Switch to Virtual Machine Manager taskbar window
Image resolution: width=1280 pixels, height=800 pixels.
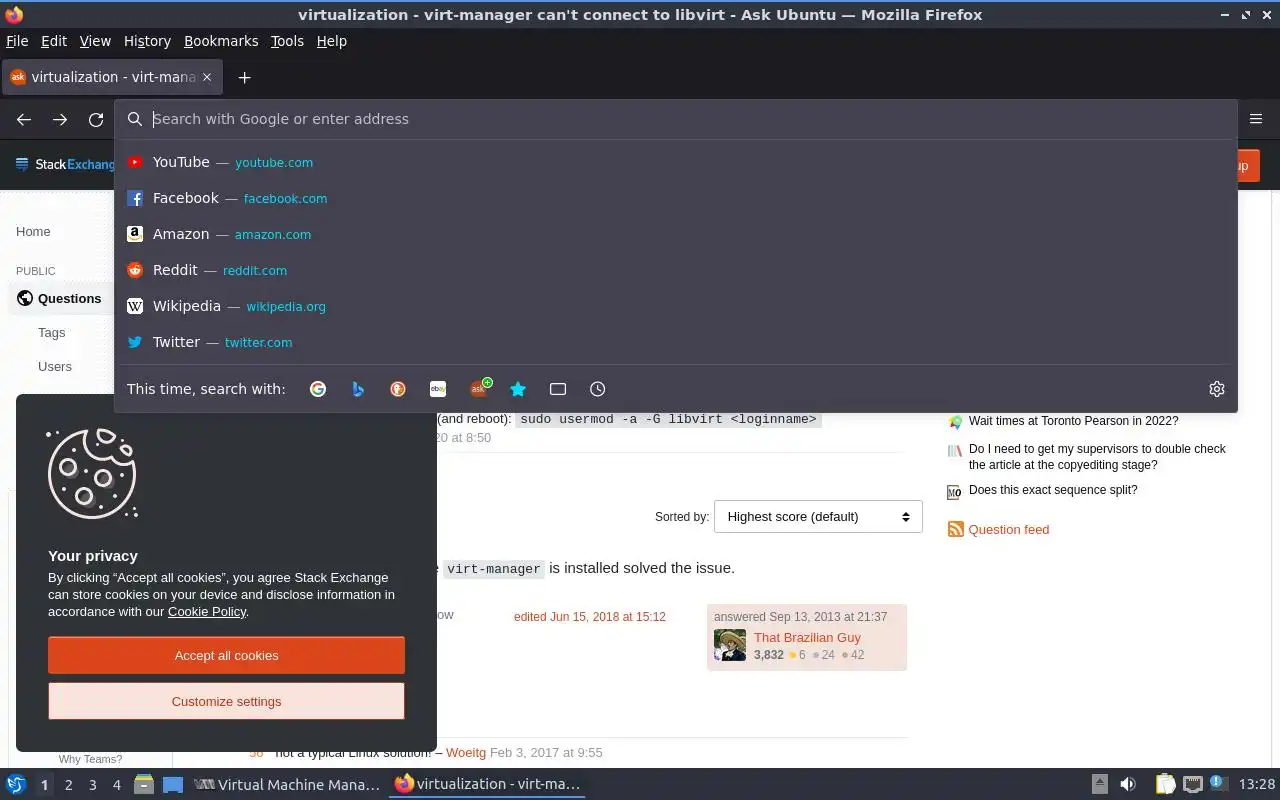[x=287, y=784]
